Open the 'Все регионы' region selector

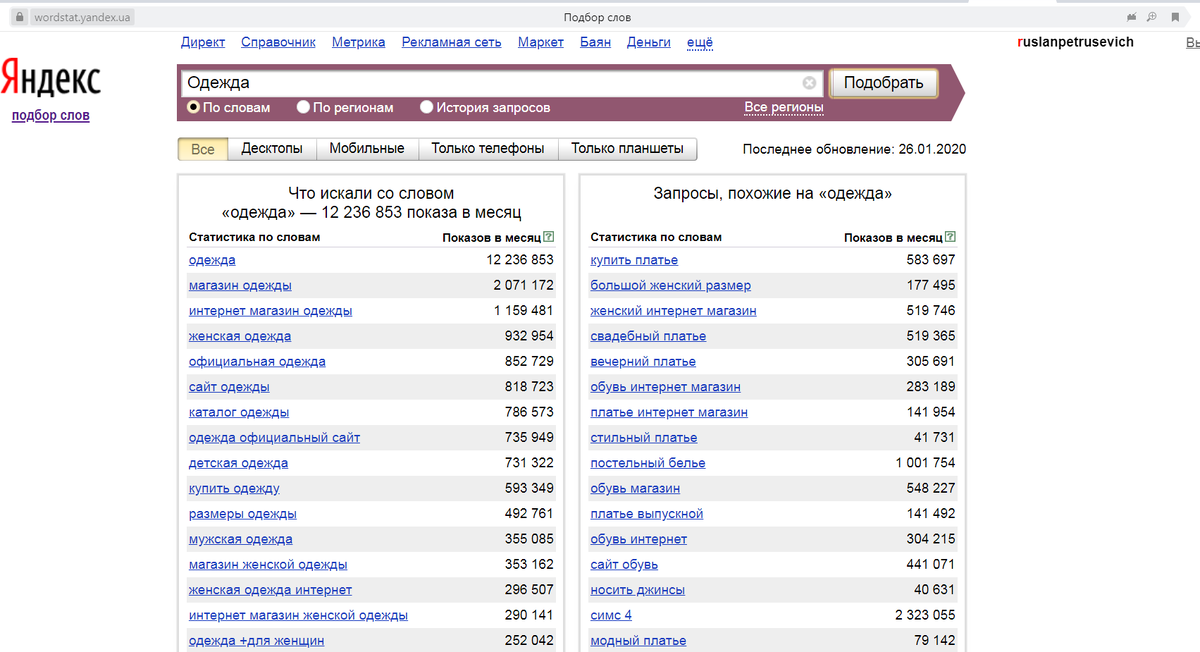784,107
